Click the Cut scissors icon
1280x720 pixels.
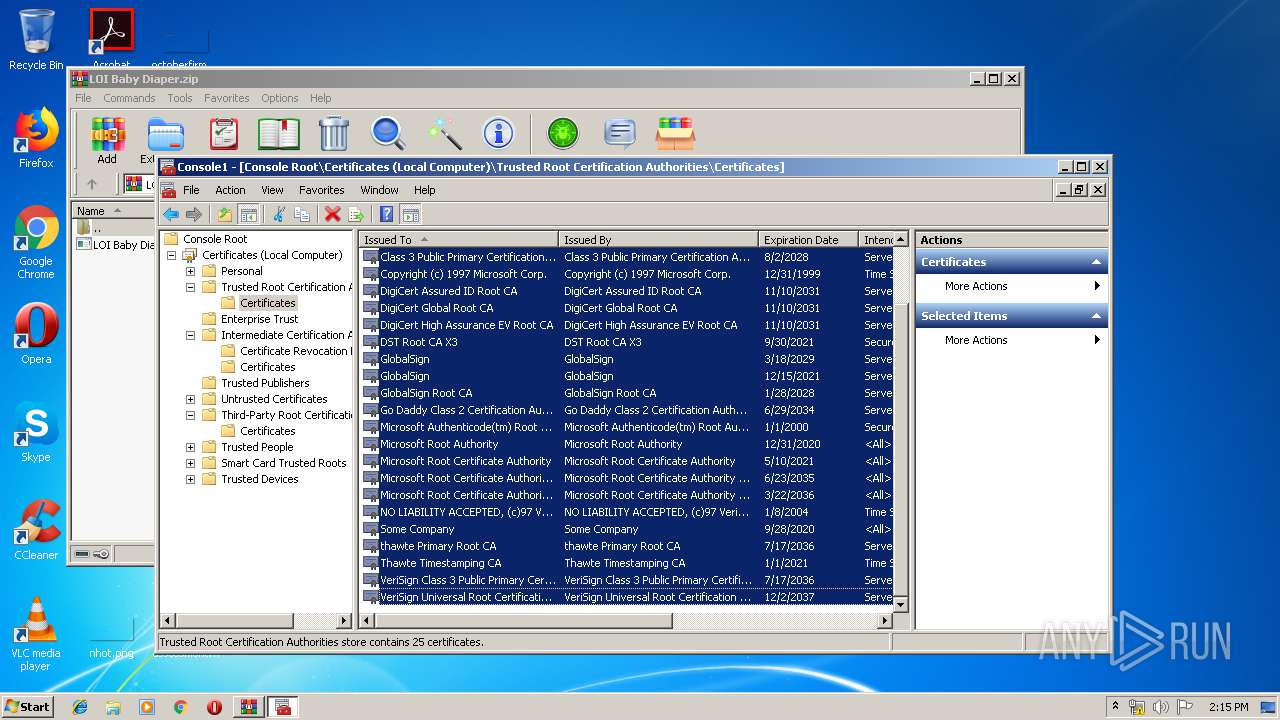coord(279,214)
